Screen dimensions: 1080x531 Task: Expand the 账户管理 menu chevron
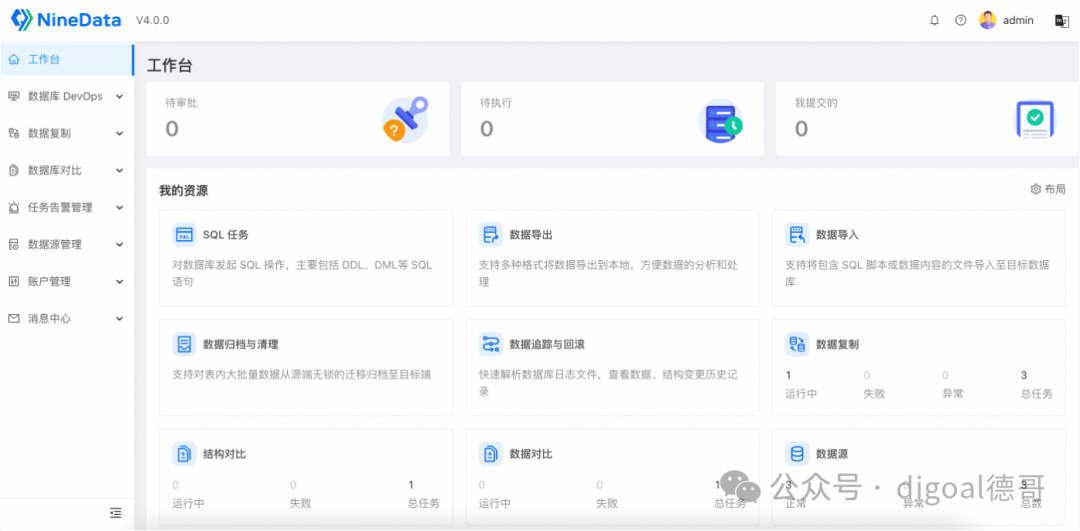coord(120,282)
